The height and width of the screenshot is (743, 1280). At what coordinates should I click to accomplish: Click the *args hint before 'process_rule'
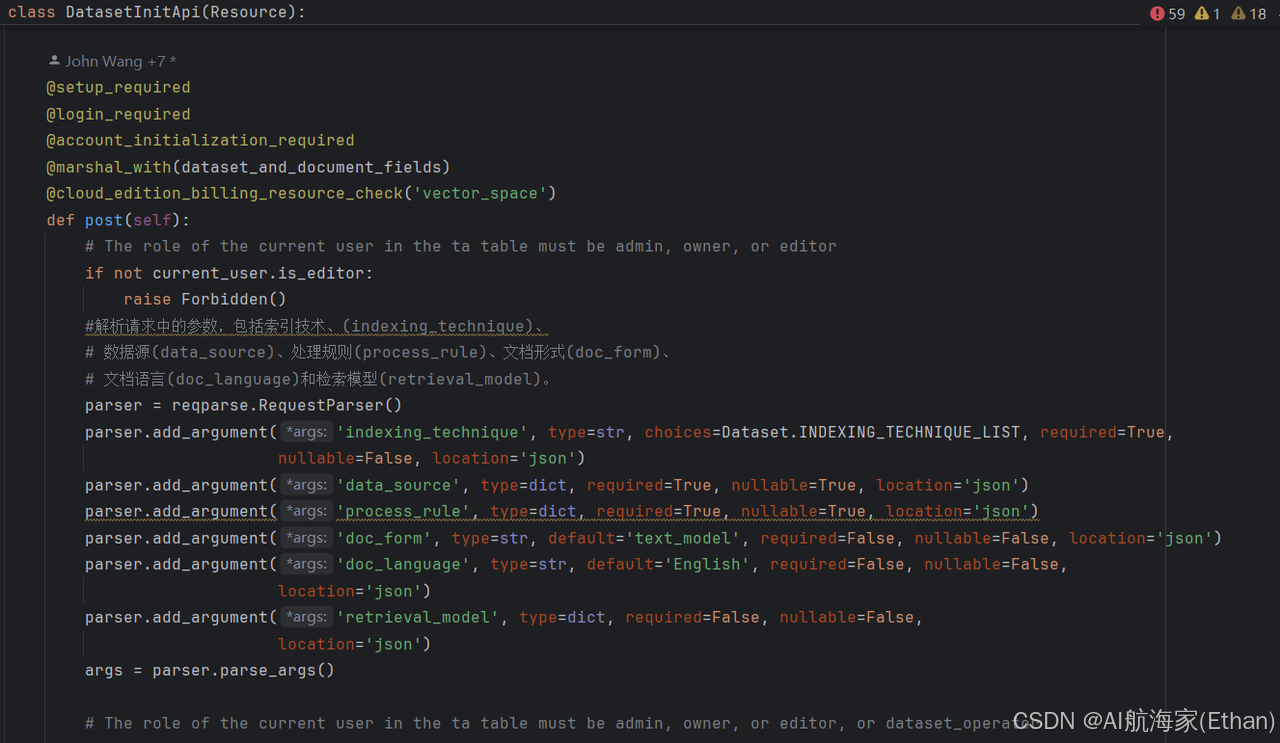pyautogui.click(x=306, y=511)
